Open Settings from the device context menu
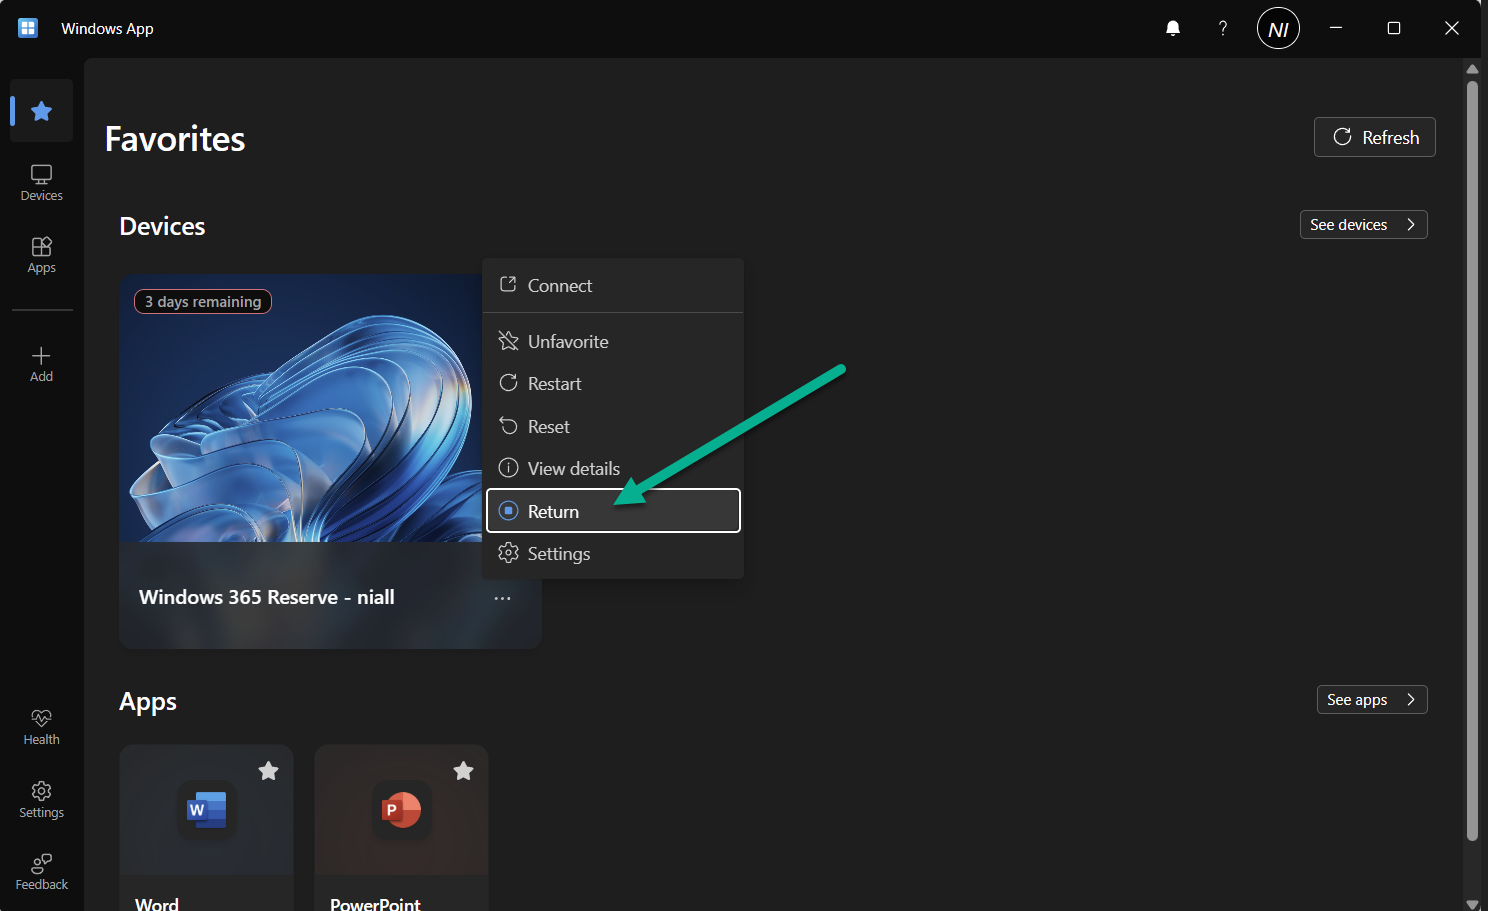 tap(613, 553)
